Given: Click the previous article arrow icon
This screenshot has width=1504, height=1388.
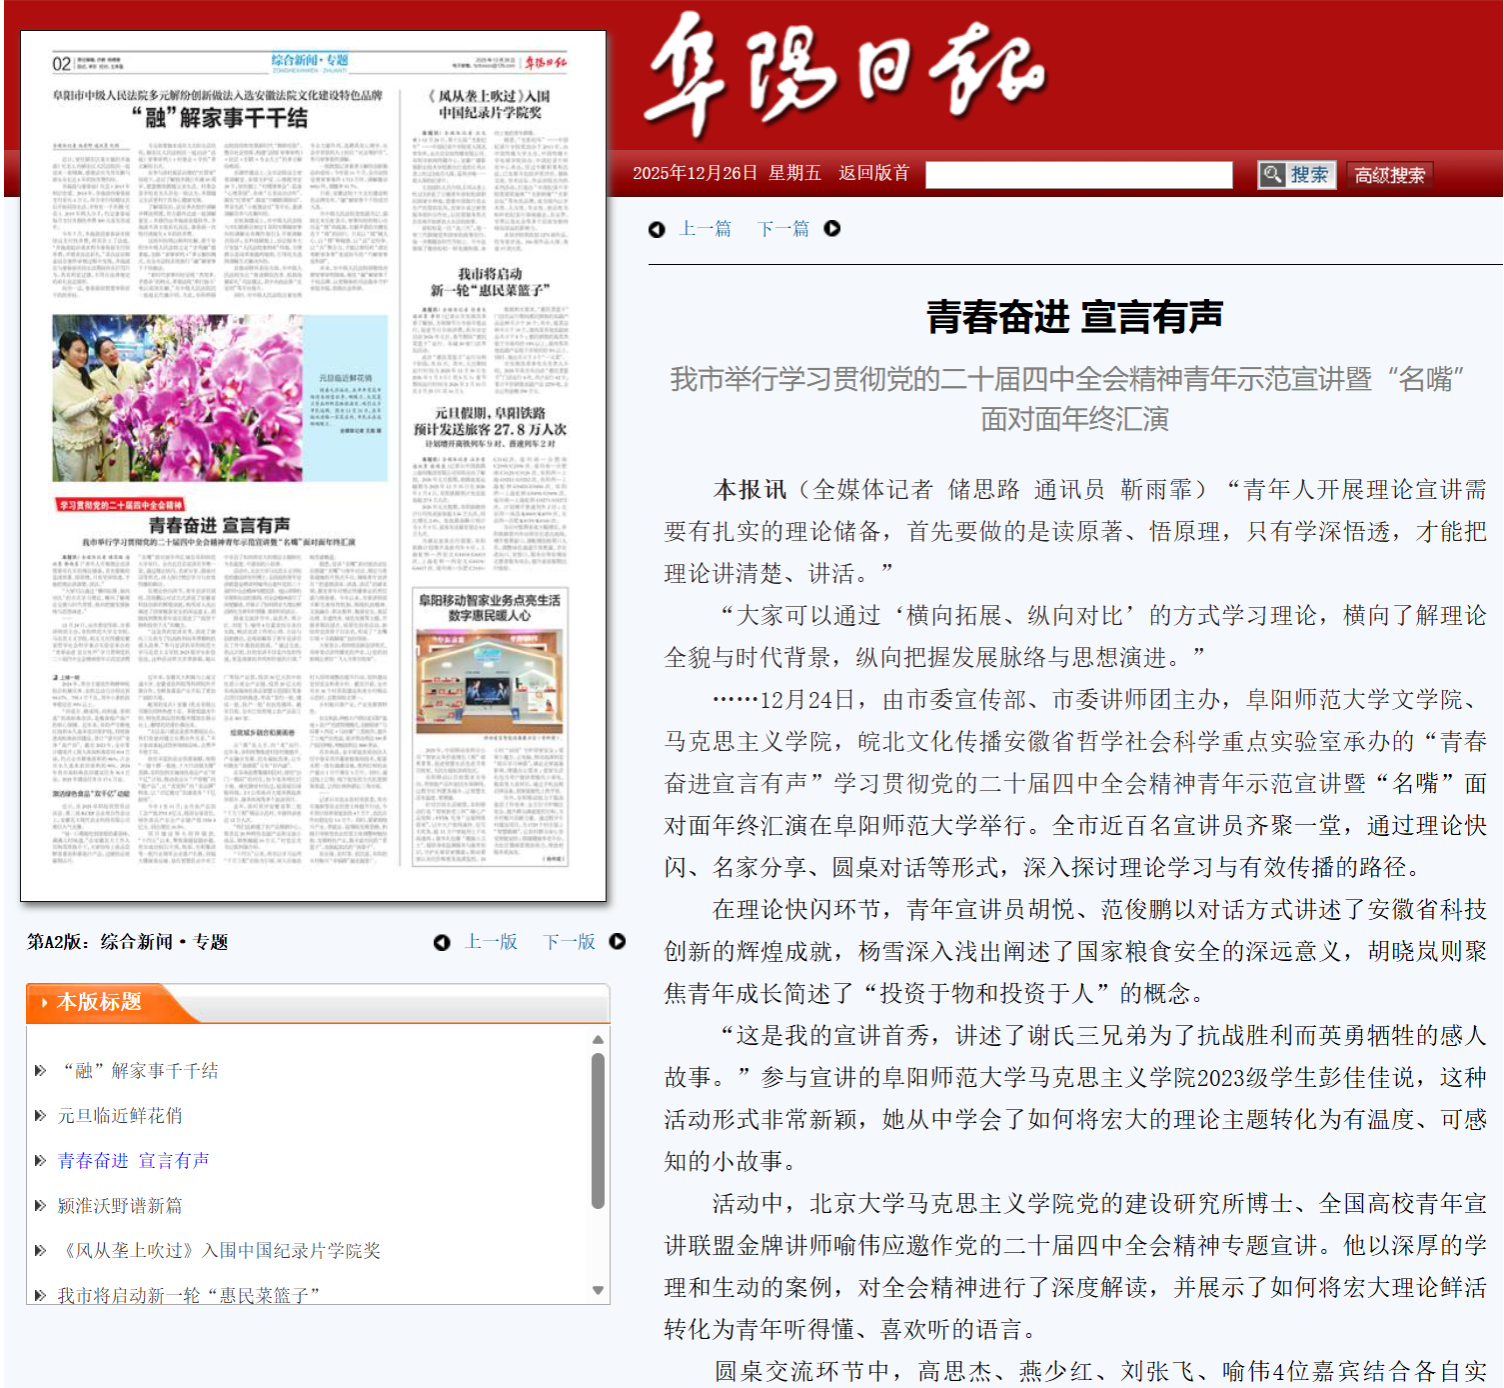Looking at the screenshot, I should click(657, 229).
